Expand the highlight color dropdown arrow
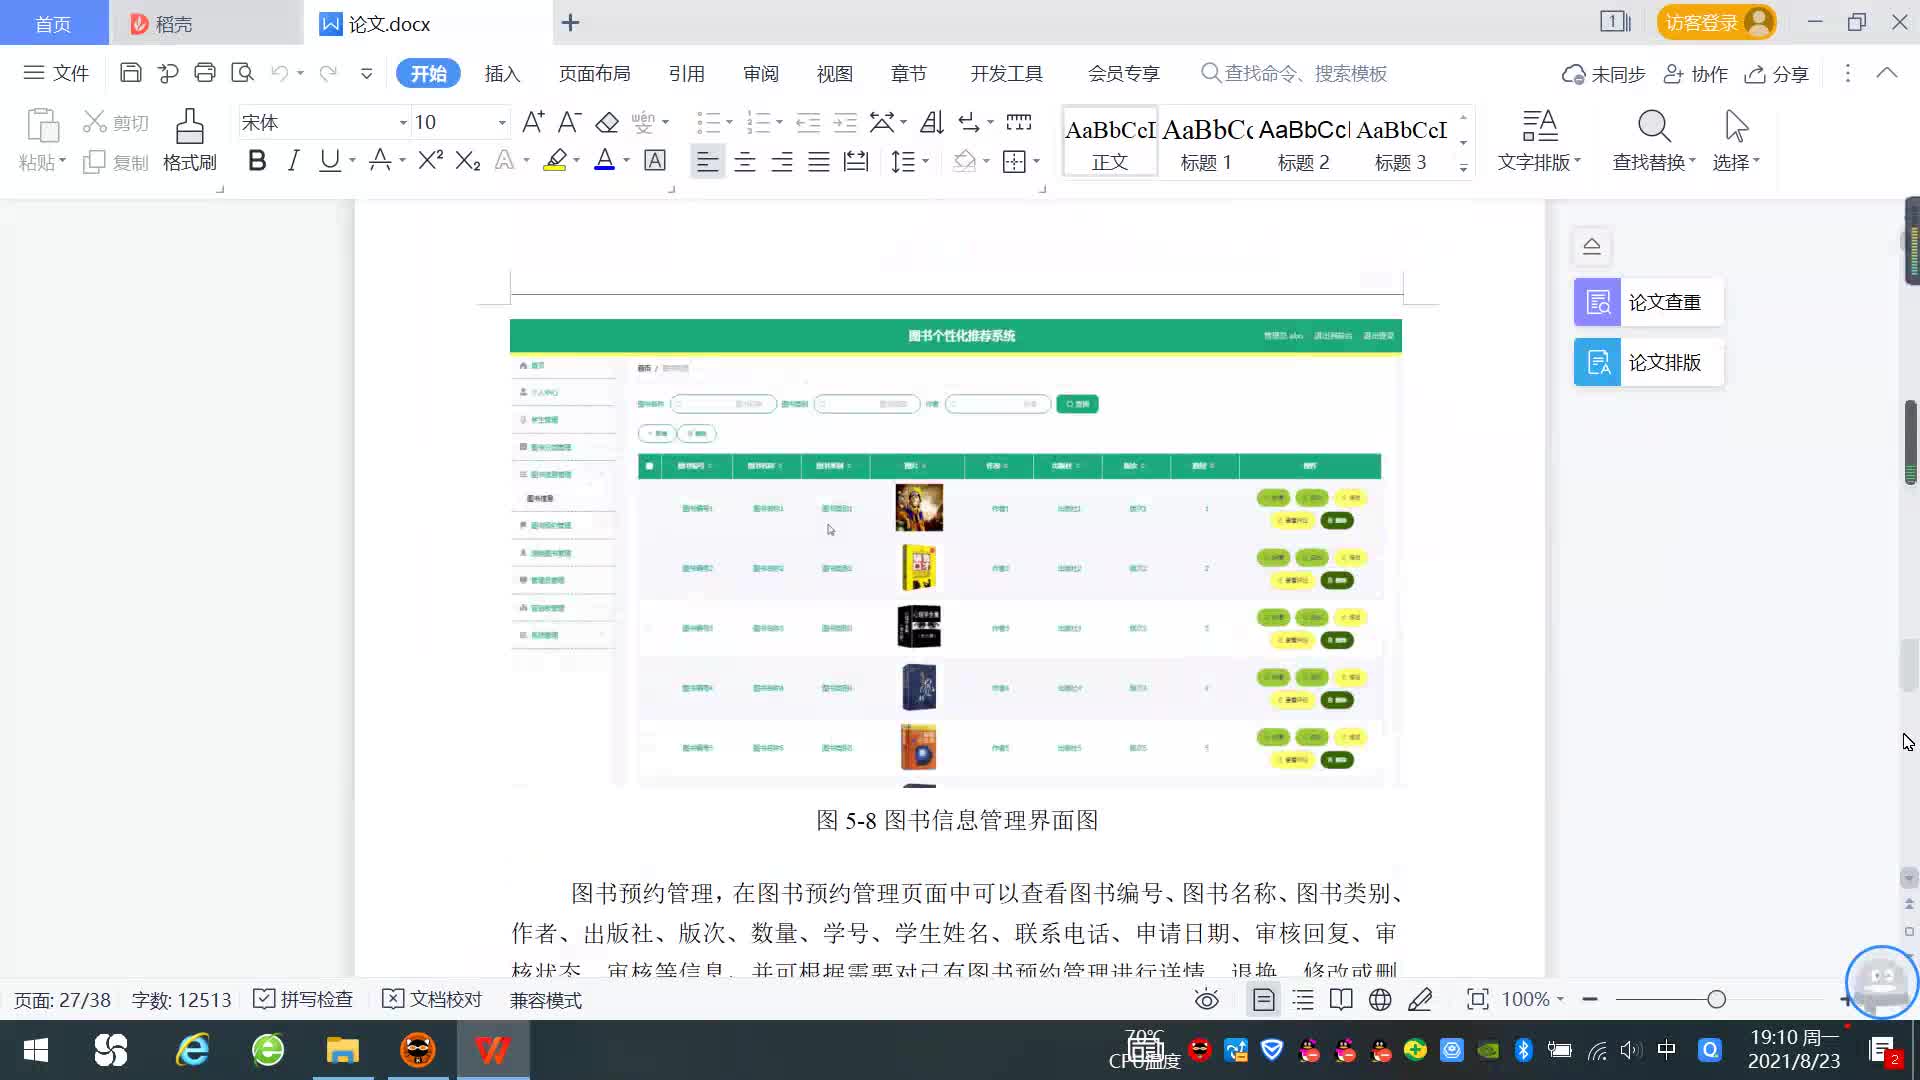 576,161
